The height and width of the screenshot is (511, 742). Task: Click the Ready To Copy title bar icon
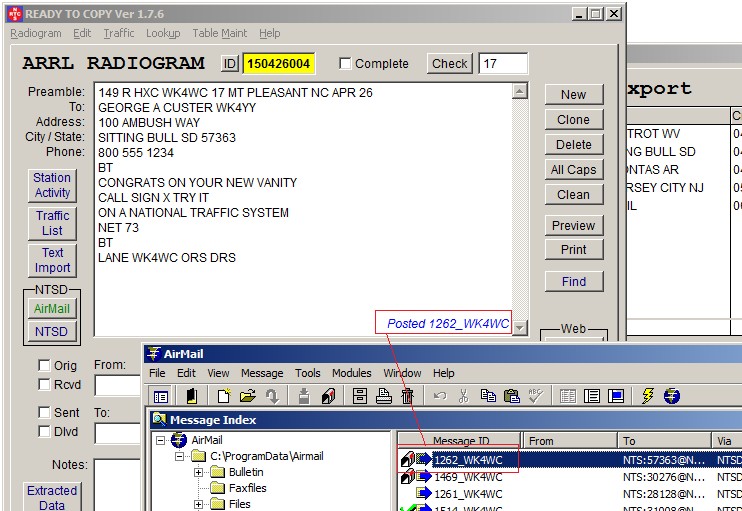(x=15, y=14)
